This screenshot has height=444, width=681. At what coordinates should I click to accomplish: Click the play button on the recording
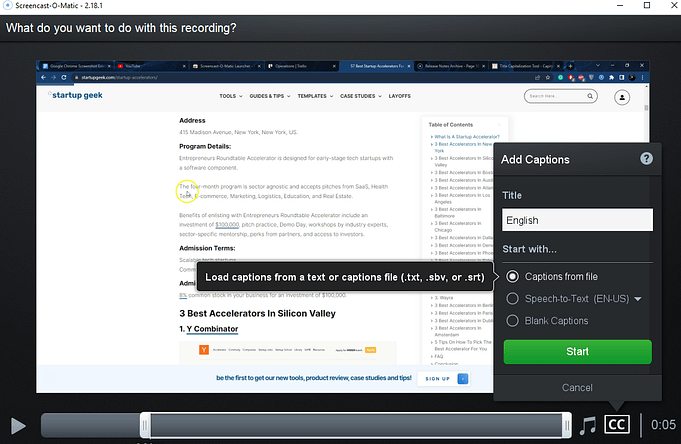[18, 426]
